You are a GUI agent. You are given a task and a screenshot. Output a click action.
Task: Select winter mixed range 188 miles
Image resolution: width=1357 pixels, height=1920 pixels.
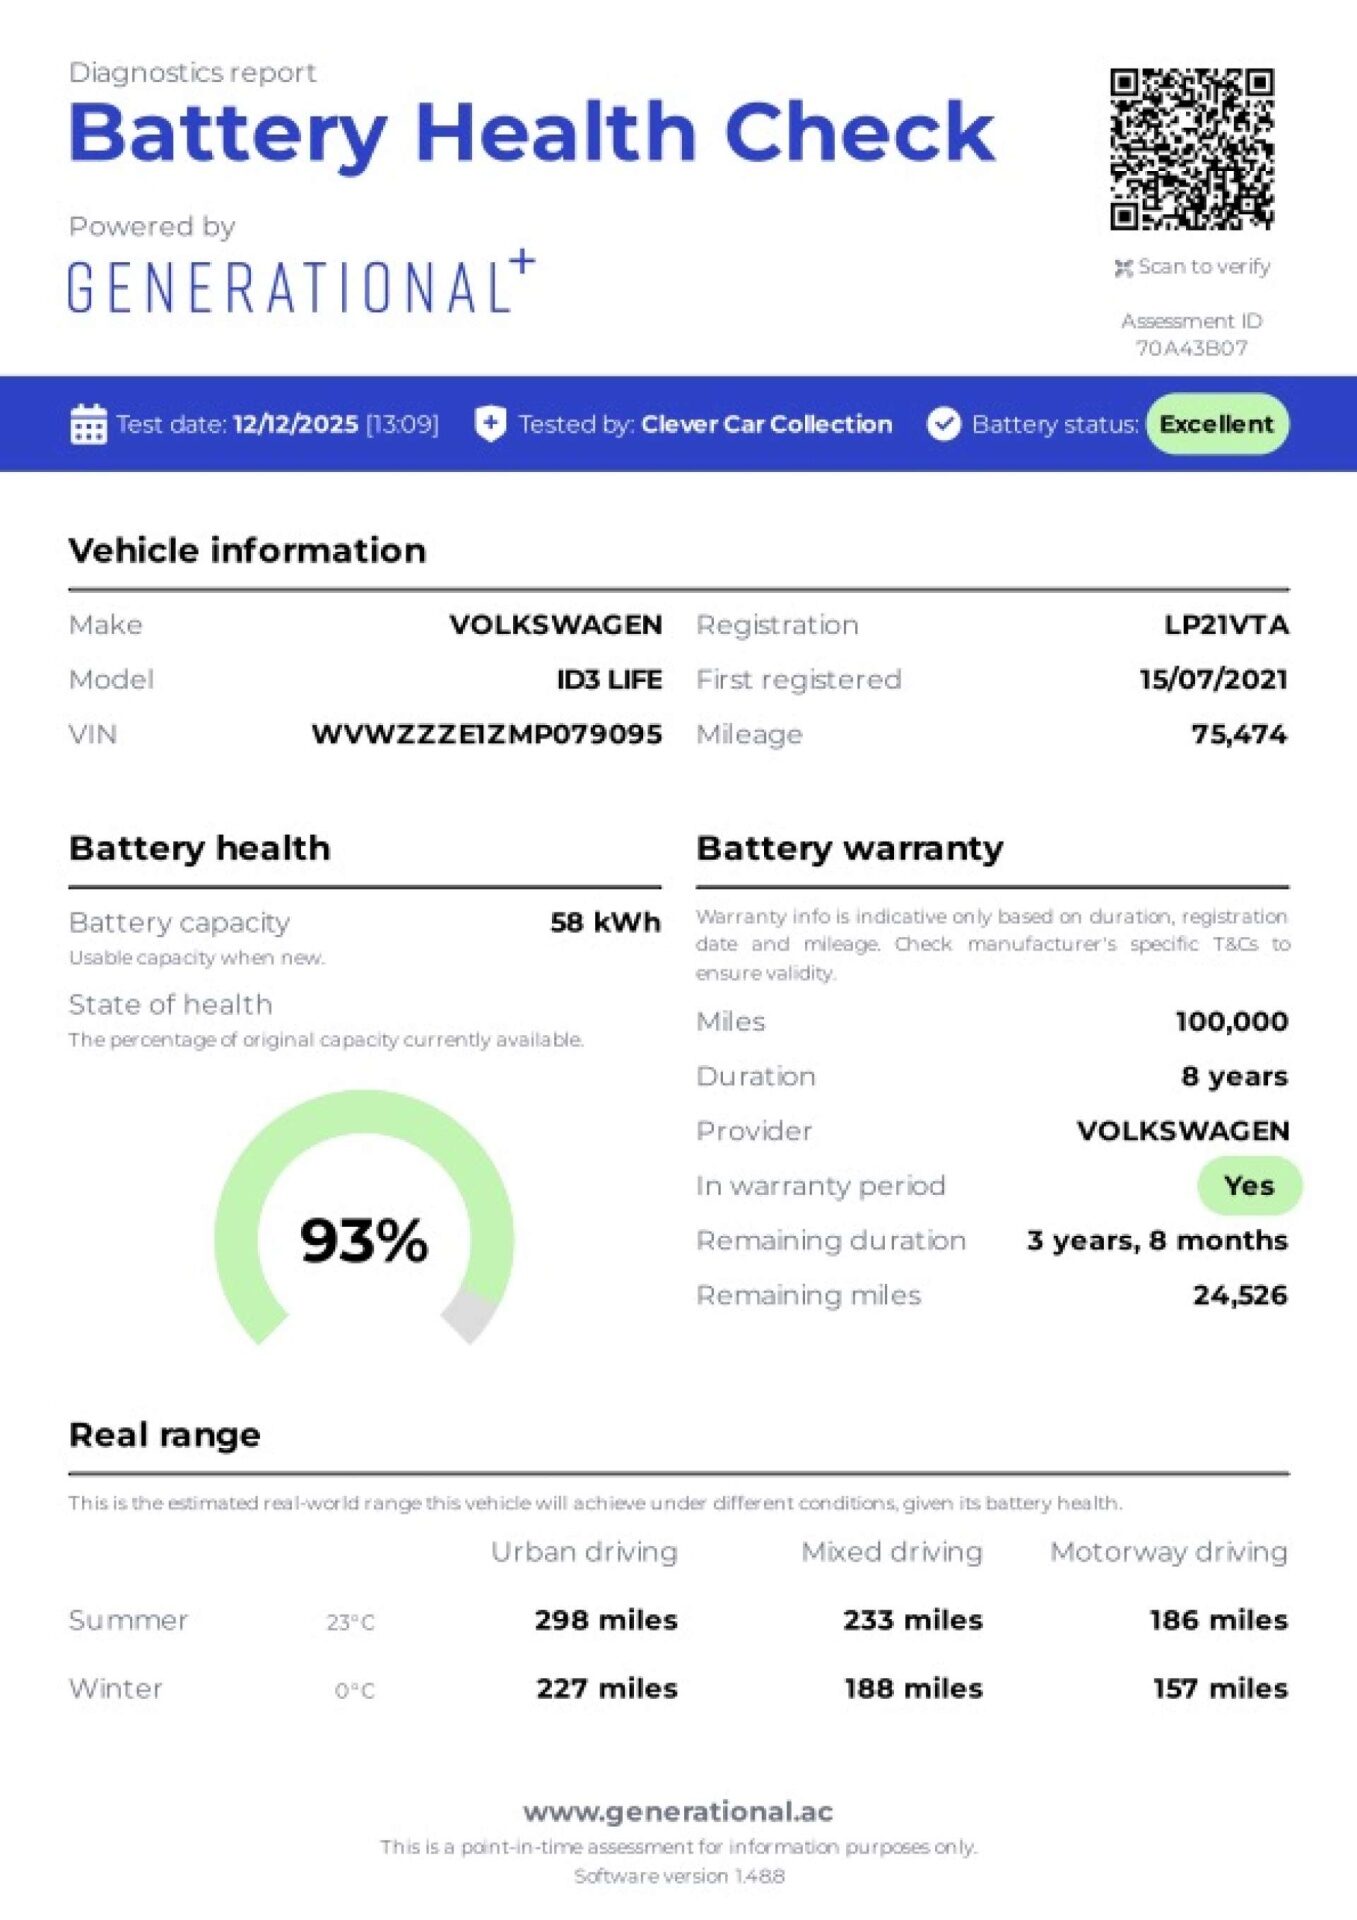pyautogui.click(x=913, y=1689)
